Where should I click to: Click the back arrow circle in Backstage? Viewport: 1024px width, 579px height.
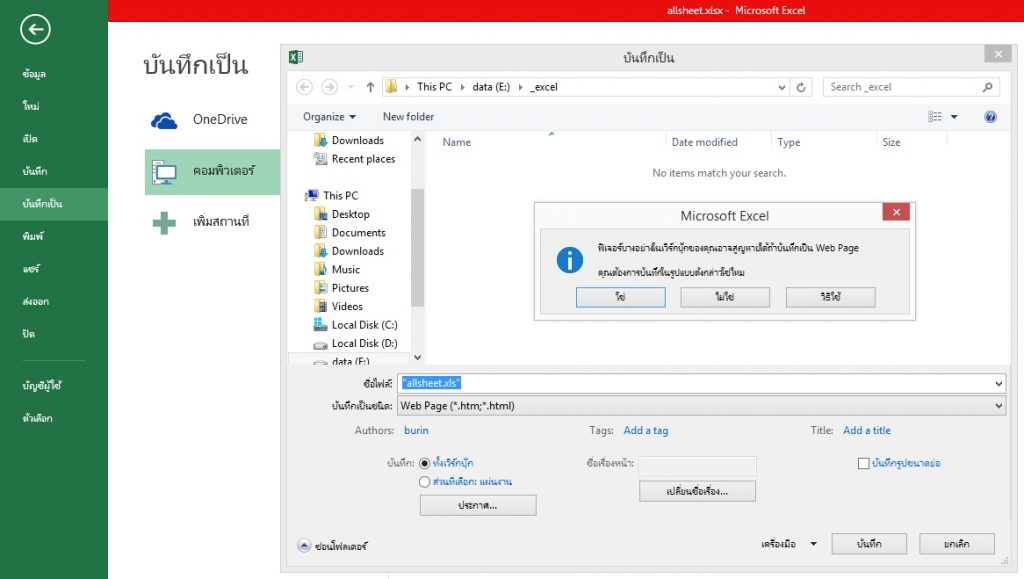35,29
